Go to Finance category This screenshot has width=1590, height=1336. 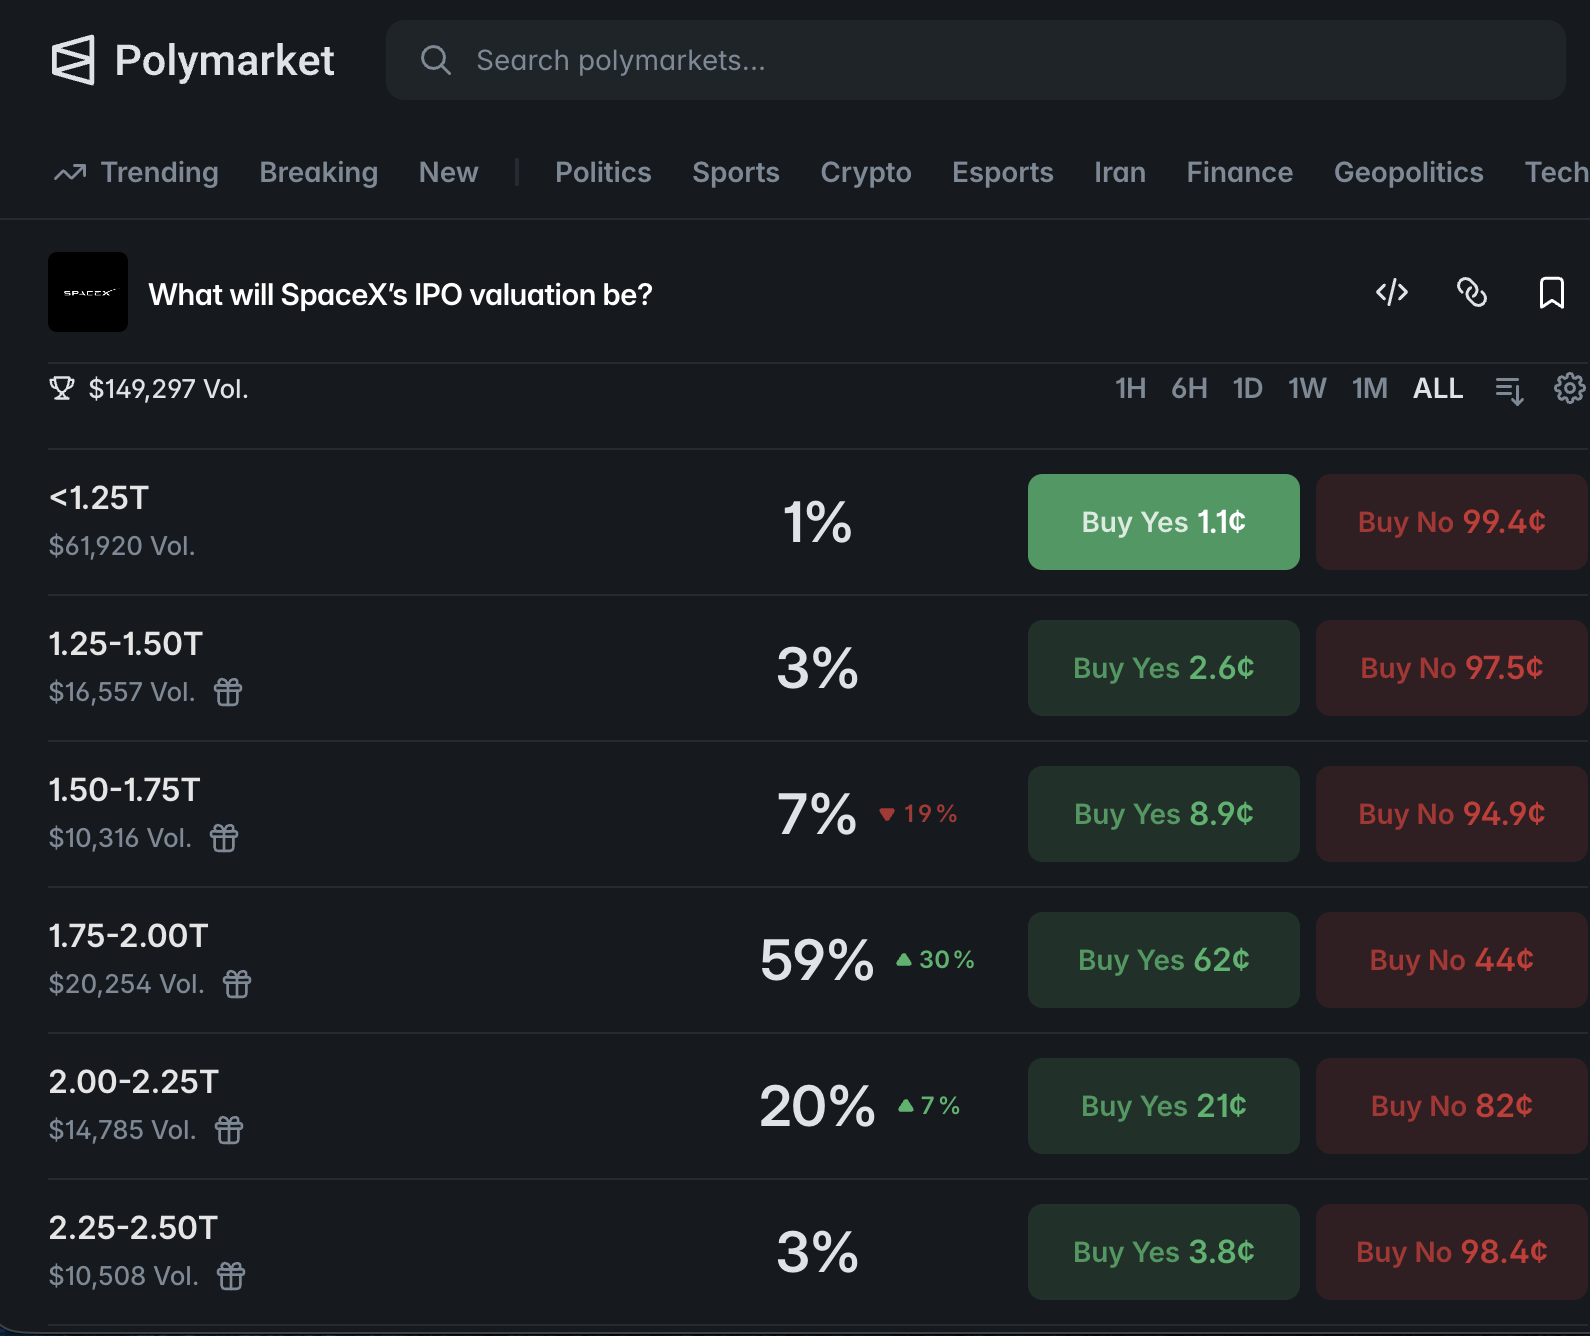click(1240, 172)
